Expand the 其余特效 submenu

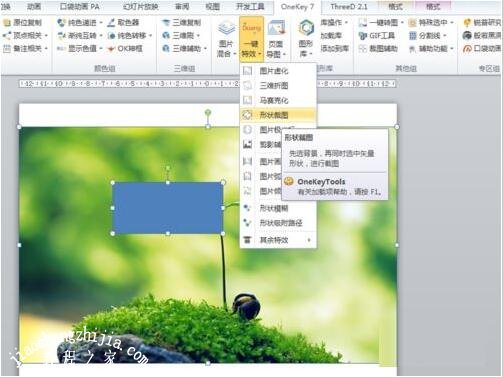[278, 240]
